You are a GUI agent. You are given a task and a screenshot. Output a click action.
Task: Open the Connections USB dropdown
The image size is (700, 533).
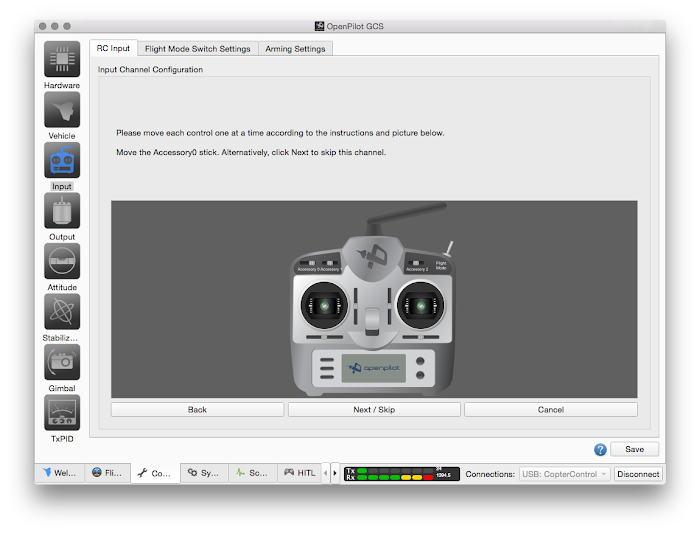tap(565, 474)
